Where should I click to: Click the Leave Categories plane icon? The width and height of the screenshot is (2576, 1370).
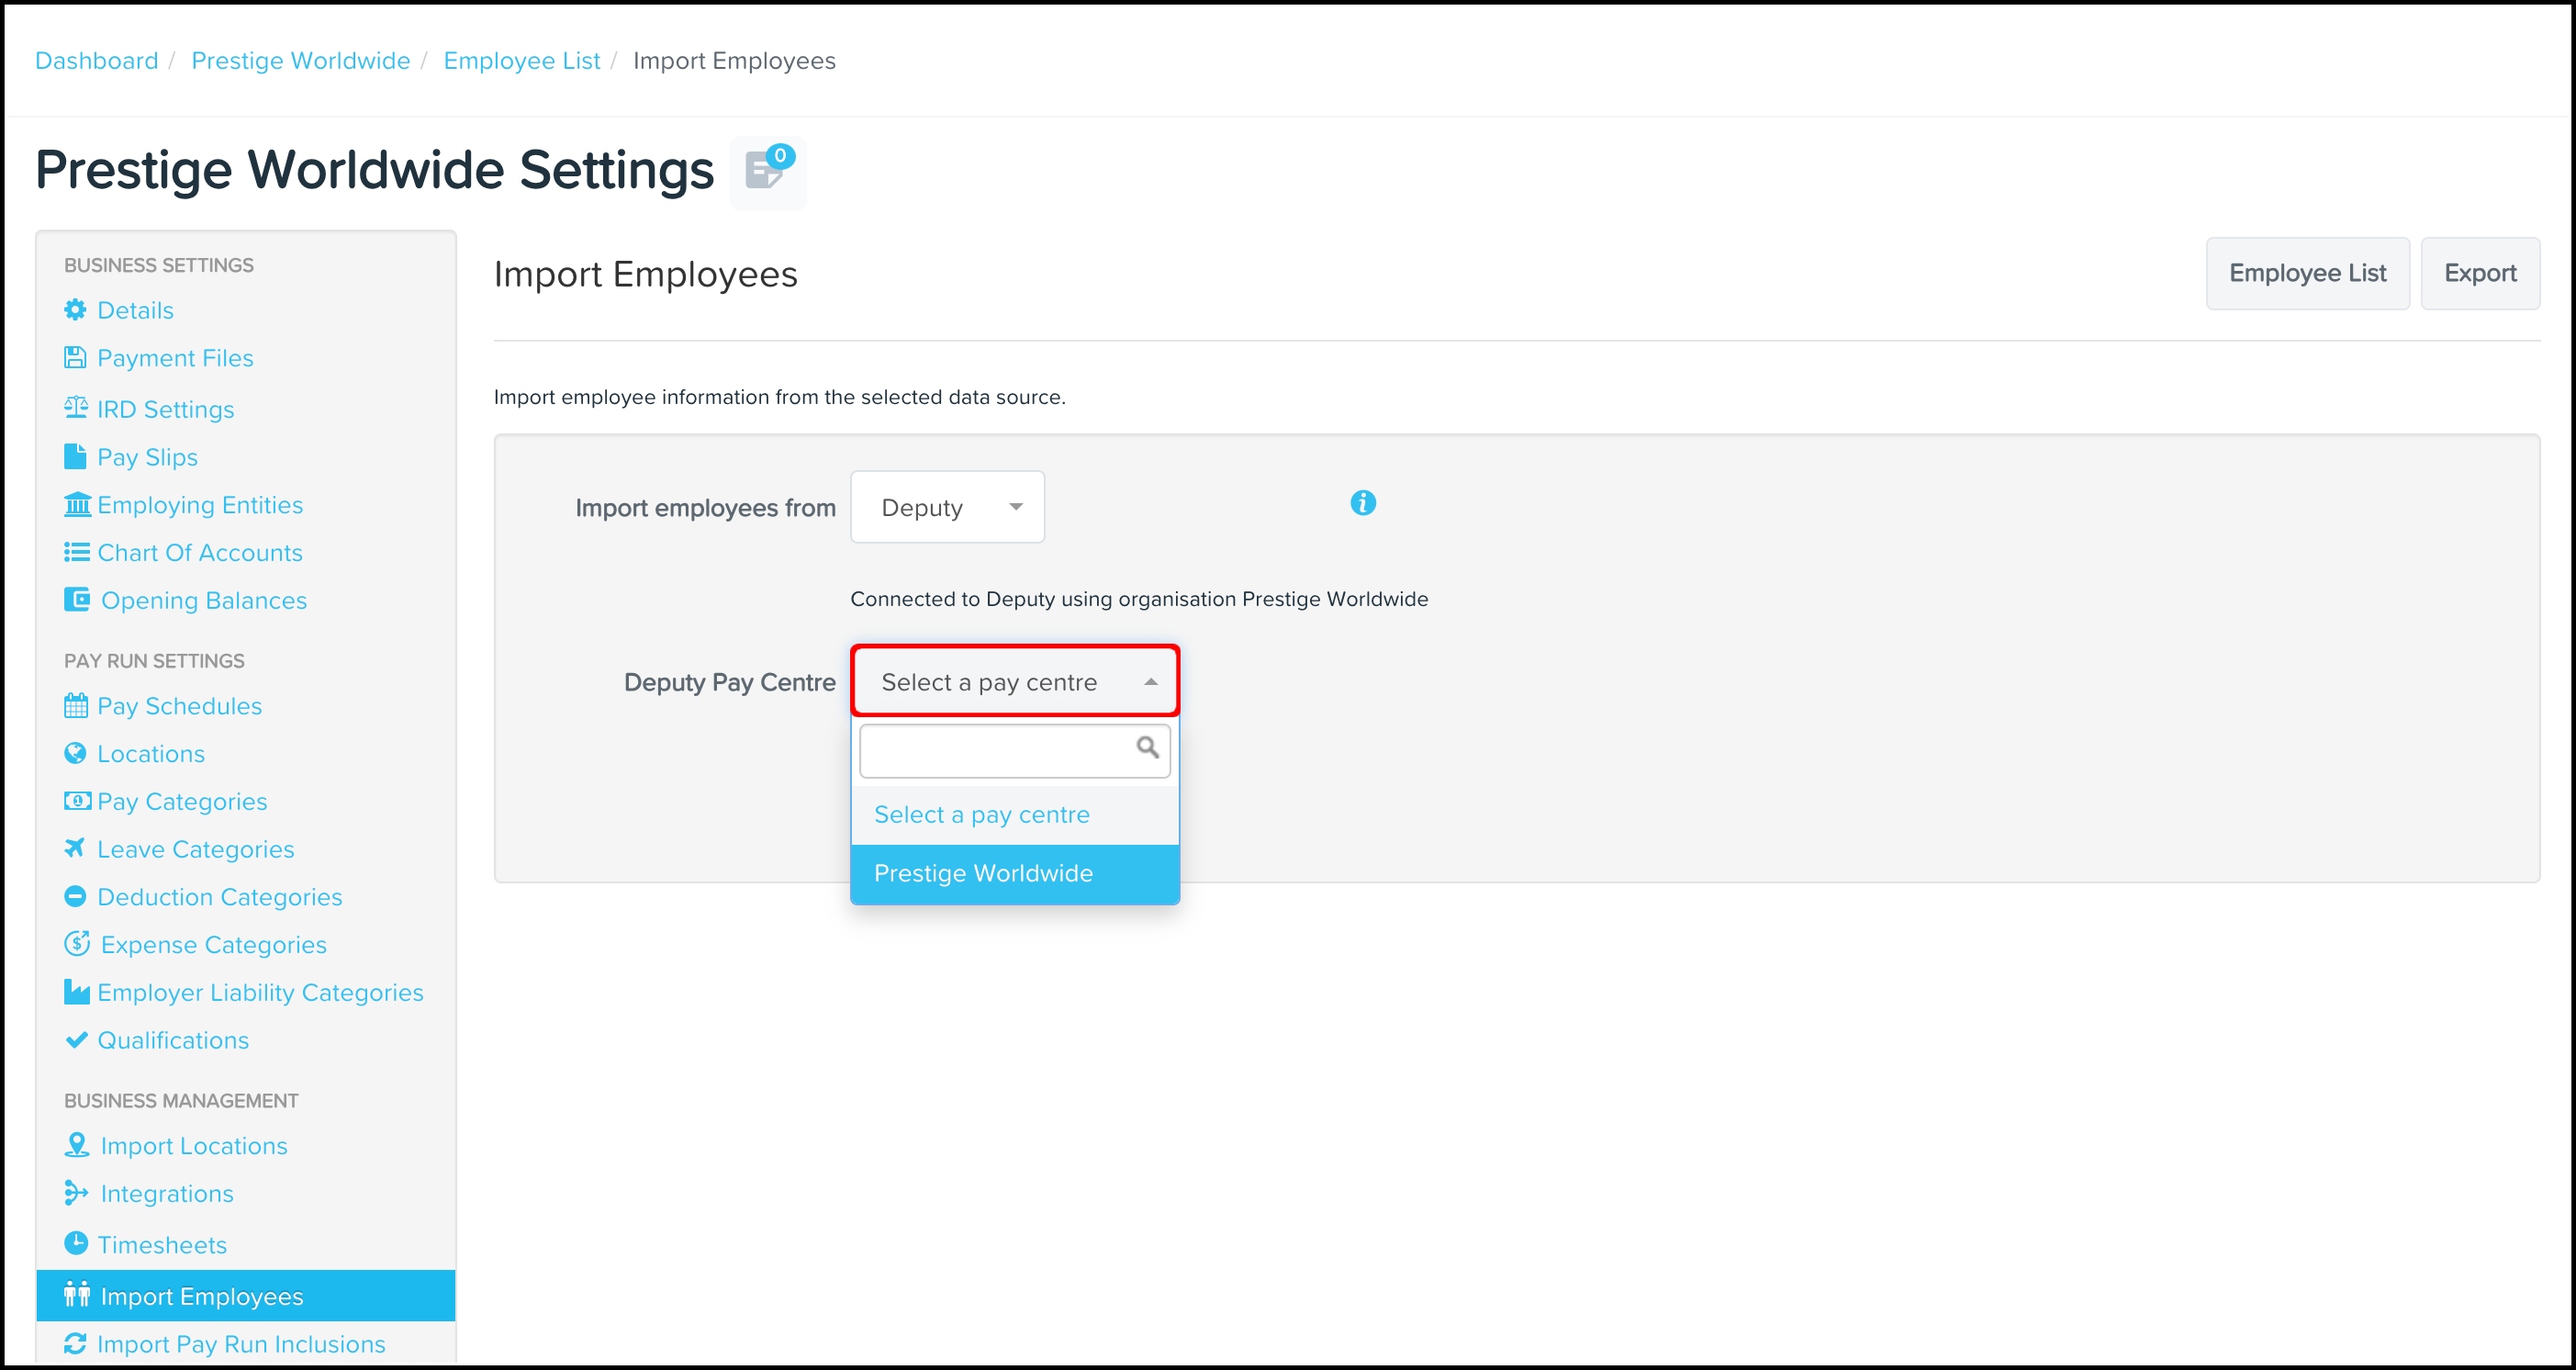pos(75,848)
